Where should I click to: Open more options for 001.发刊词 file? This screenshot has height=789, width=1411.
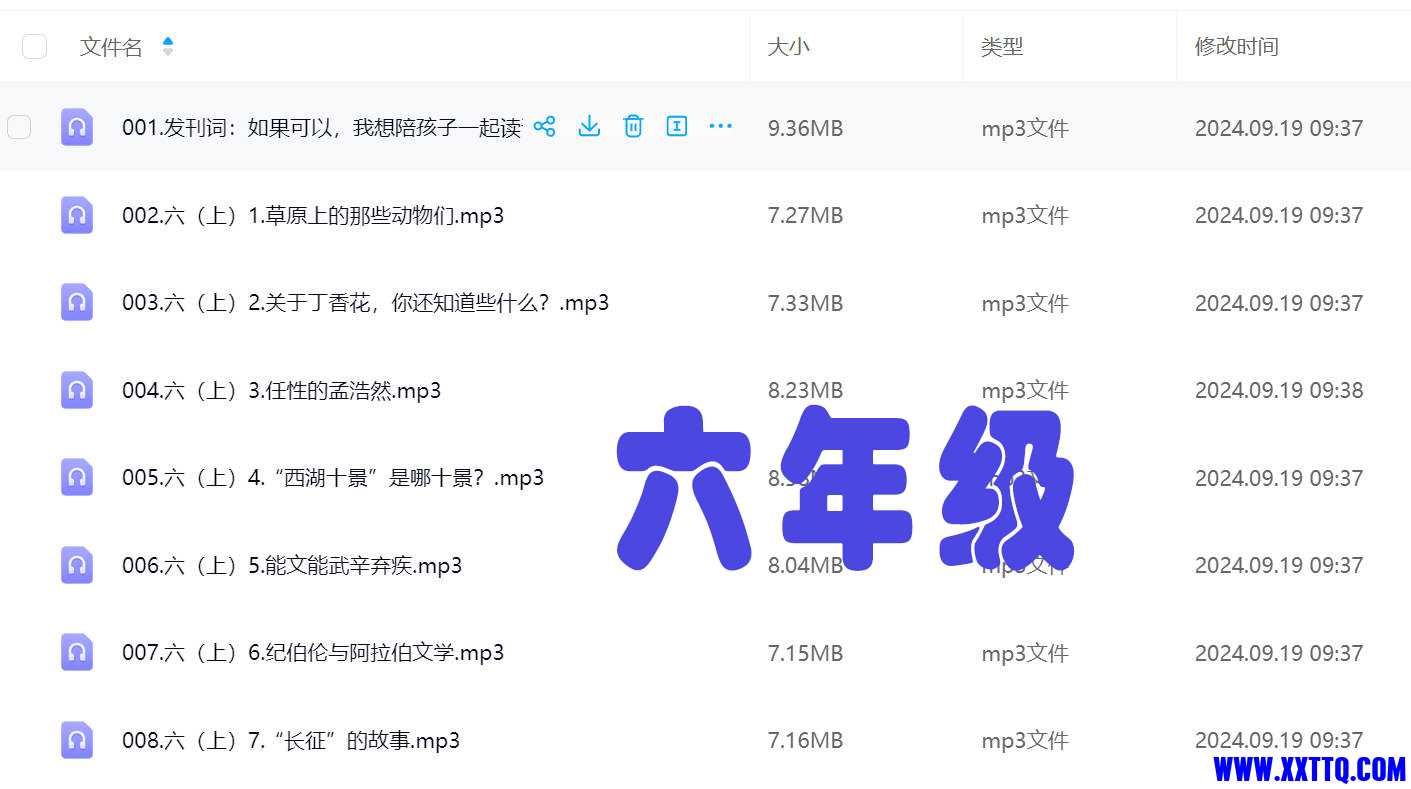[x=720, y=126]
